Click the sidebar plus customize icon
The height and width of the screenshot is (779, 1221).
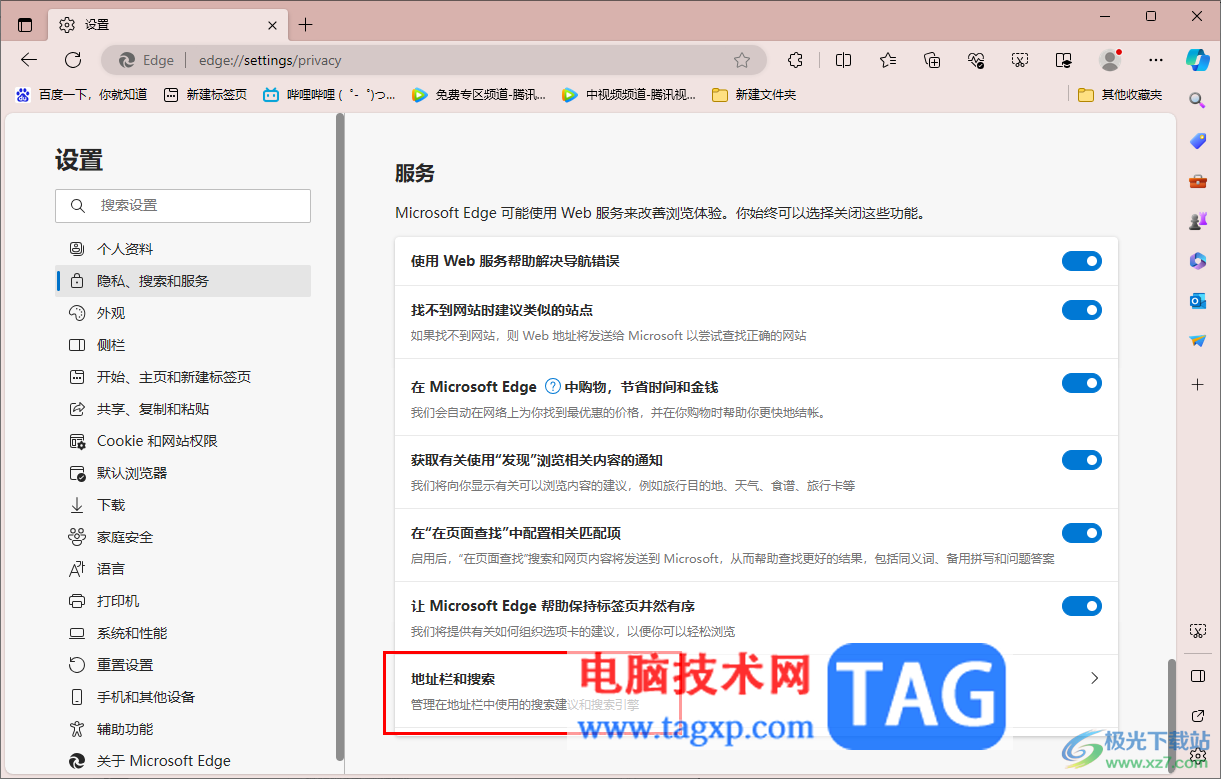click(1197, 384)
